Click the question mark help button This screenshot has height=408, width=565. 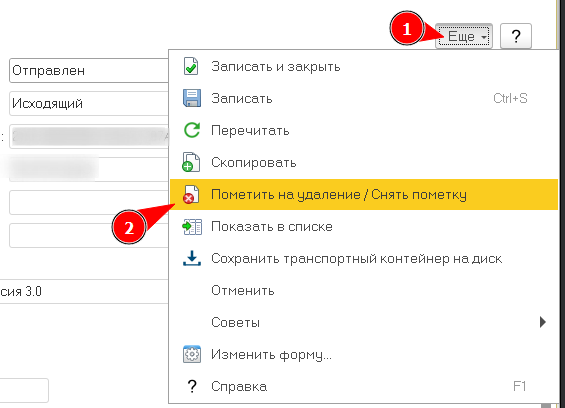(x=516, y=36)
